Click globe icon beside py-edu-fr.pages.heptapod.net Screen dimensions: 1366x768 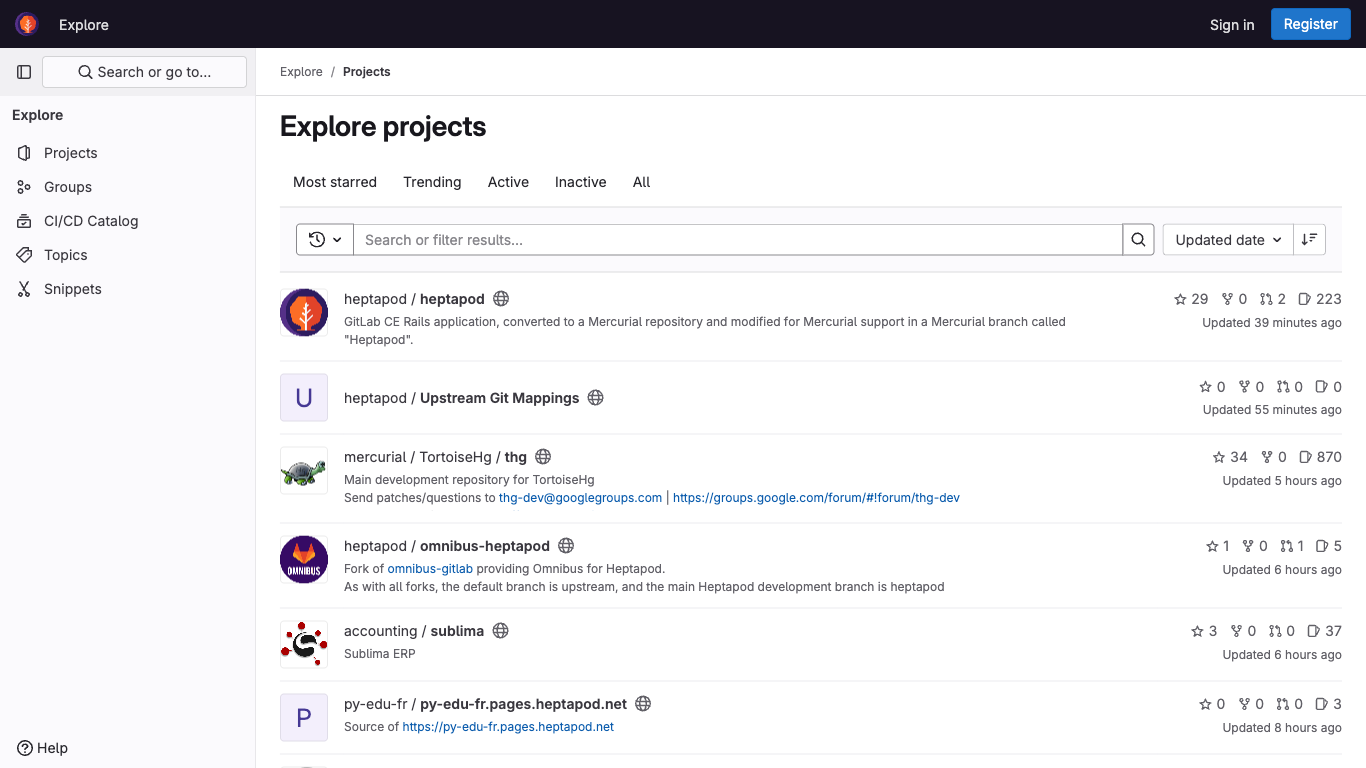[644, 704]
